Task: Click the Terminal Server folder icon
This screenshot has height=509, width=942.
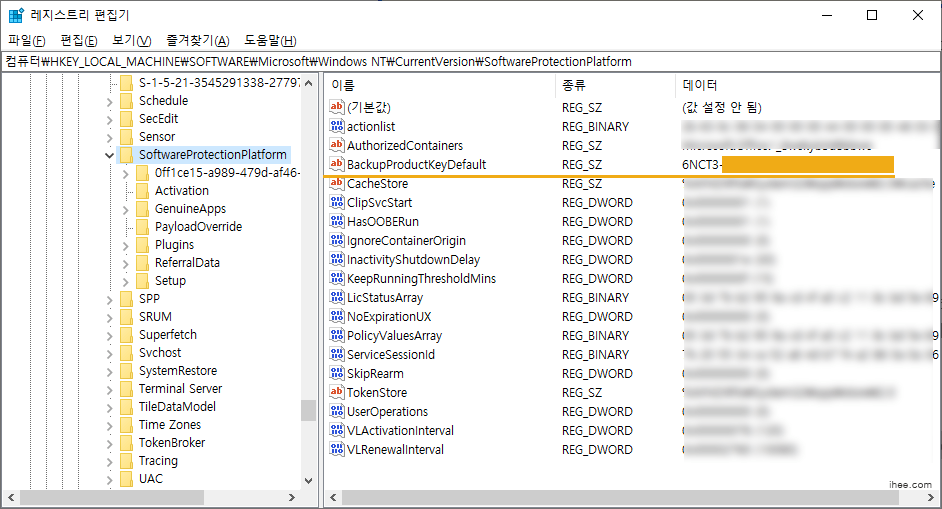Action: click(126, 389)
